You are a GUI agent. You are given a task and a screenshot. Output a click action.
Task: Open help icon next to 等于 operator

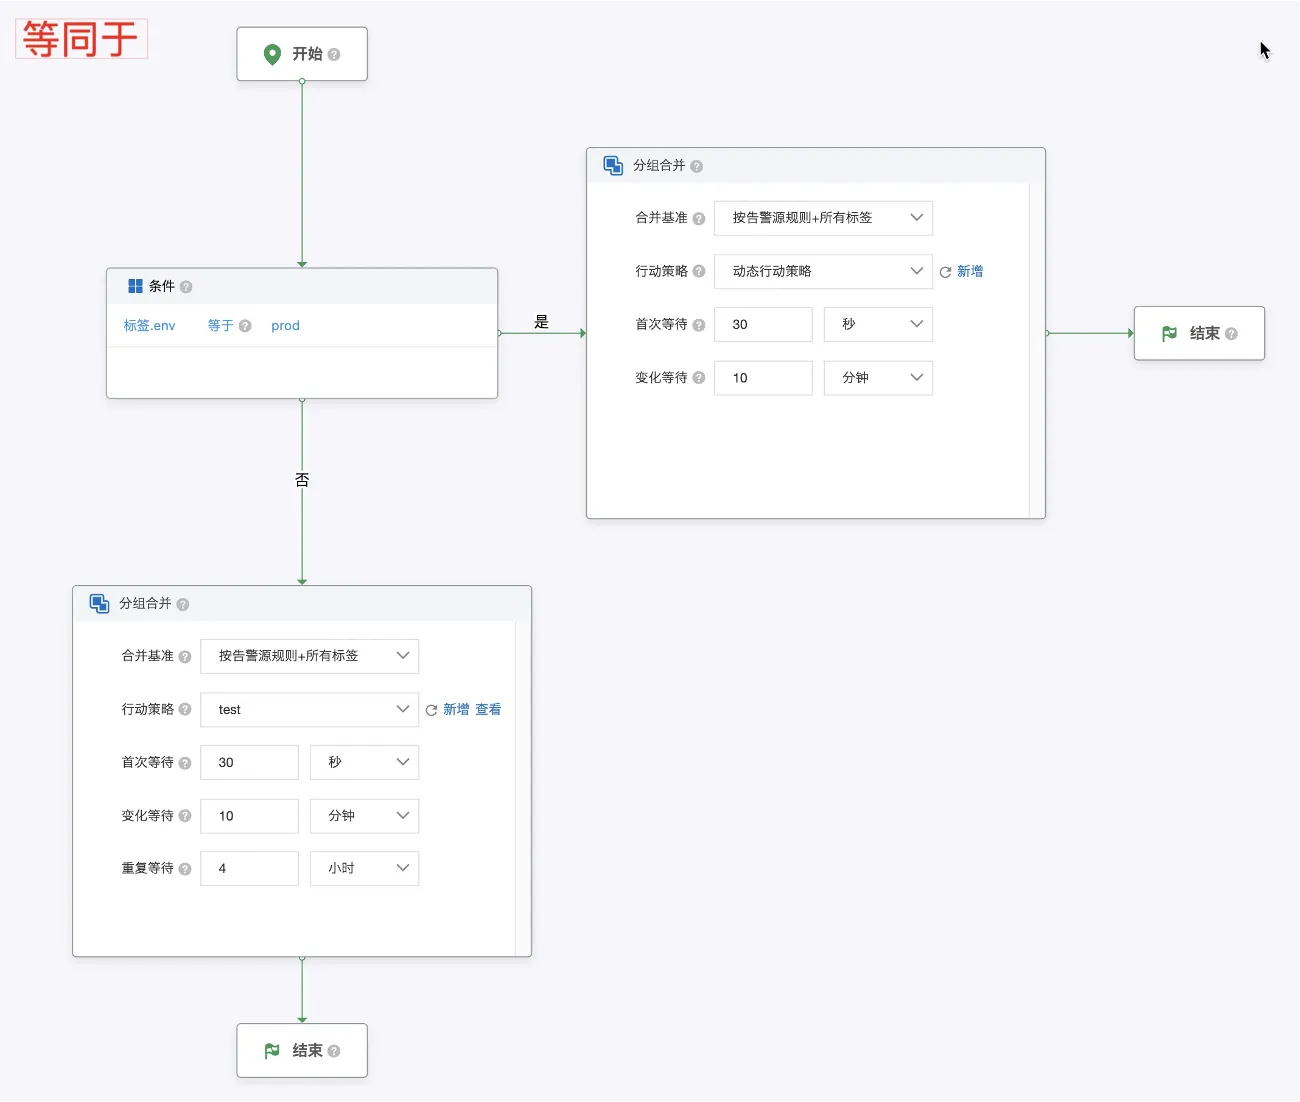(245, 326)
